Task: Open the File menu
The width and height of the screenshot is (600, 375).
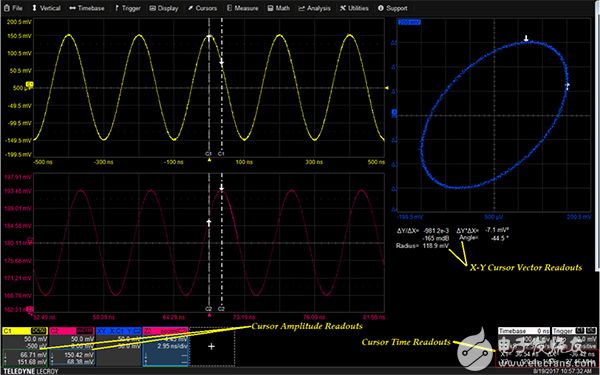Action: coord(13,8)
